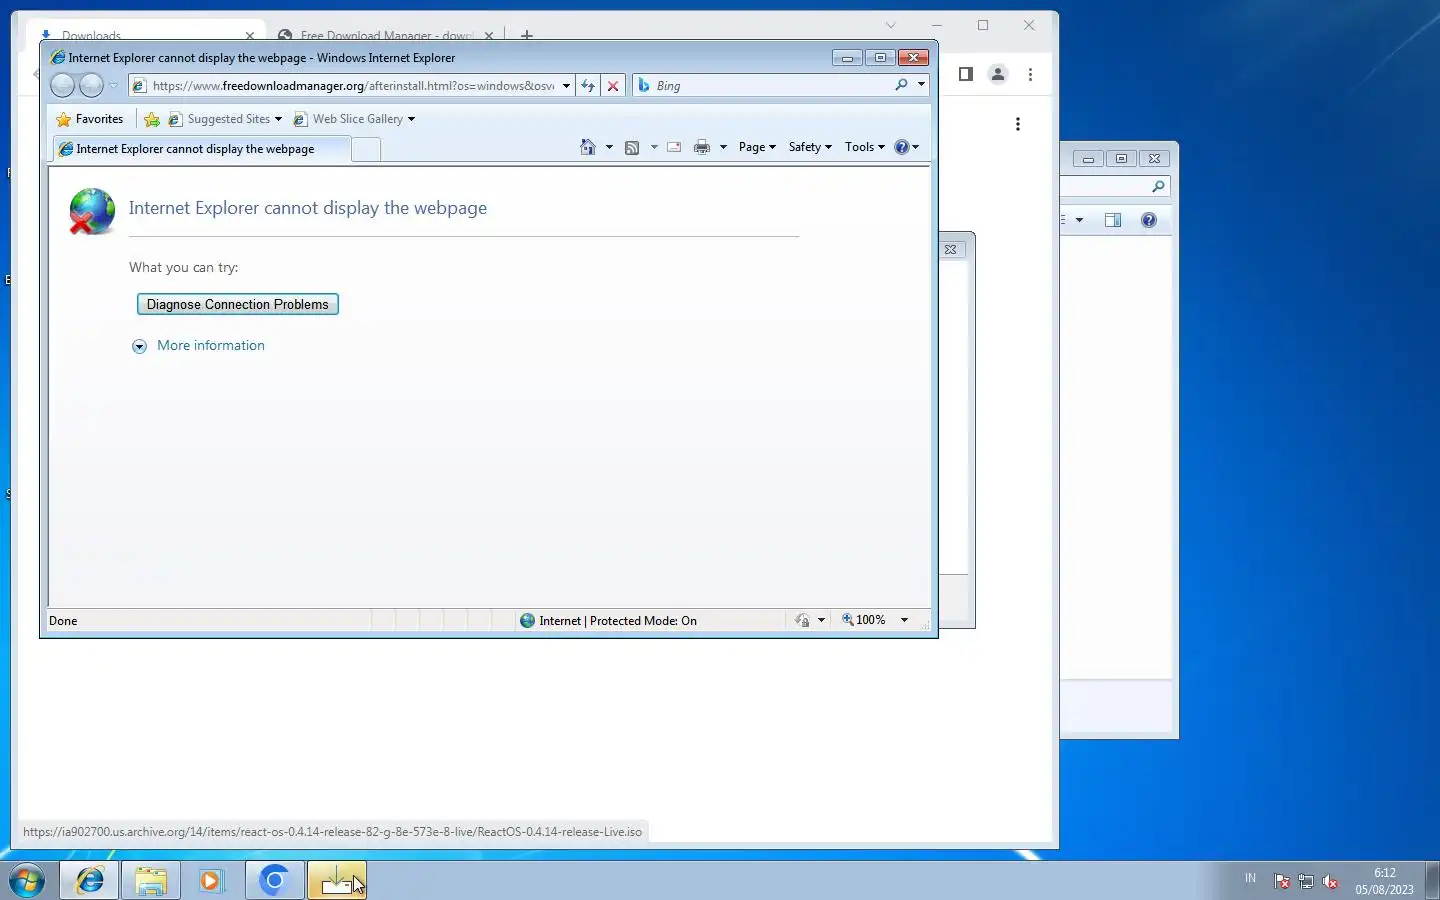
Task: Open Chrome's three-dot main menu
Action: click(x=1030, y=74)
